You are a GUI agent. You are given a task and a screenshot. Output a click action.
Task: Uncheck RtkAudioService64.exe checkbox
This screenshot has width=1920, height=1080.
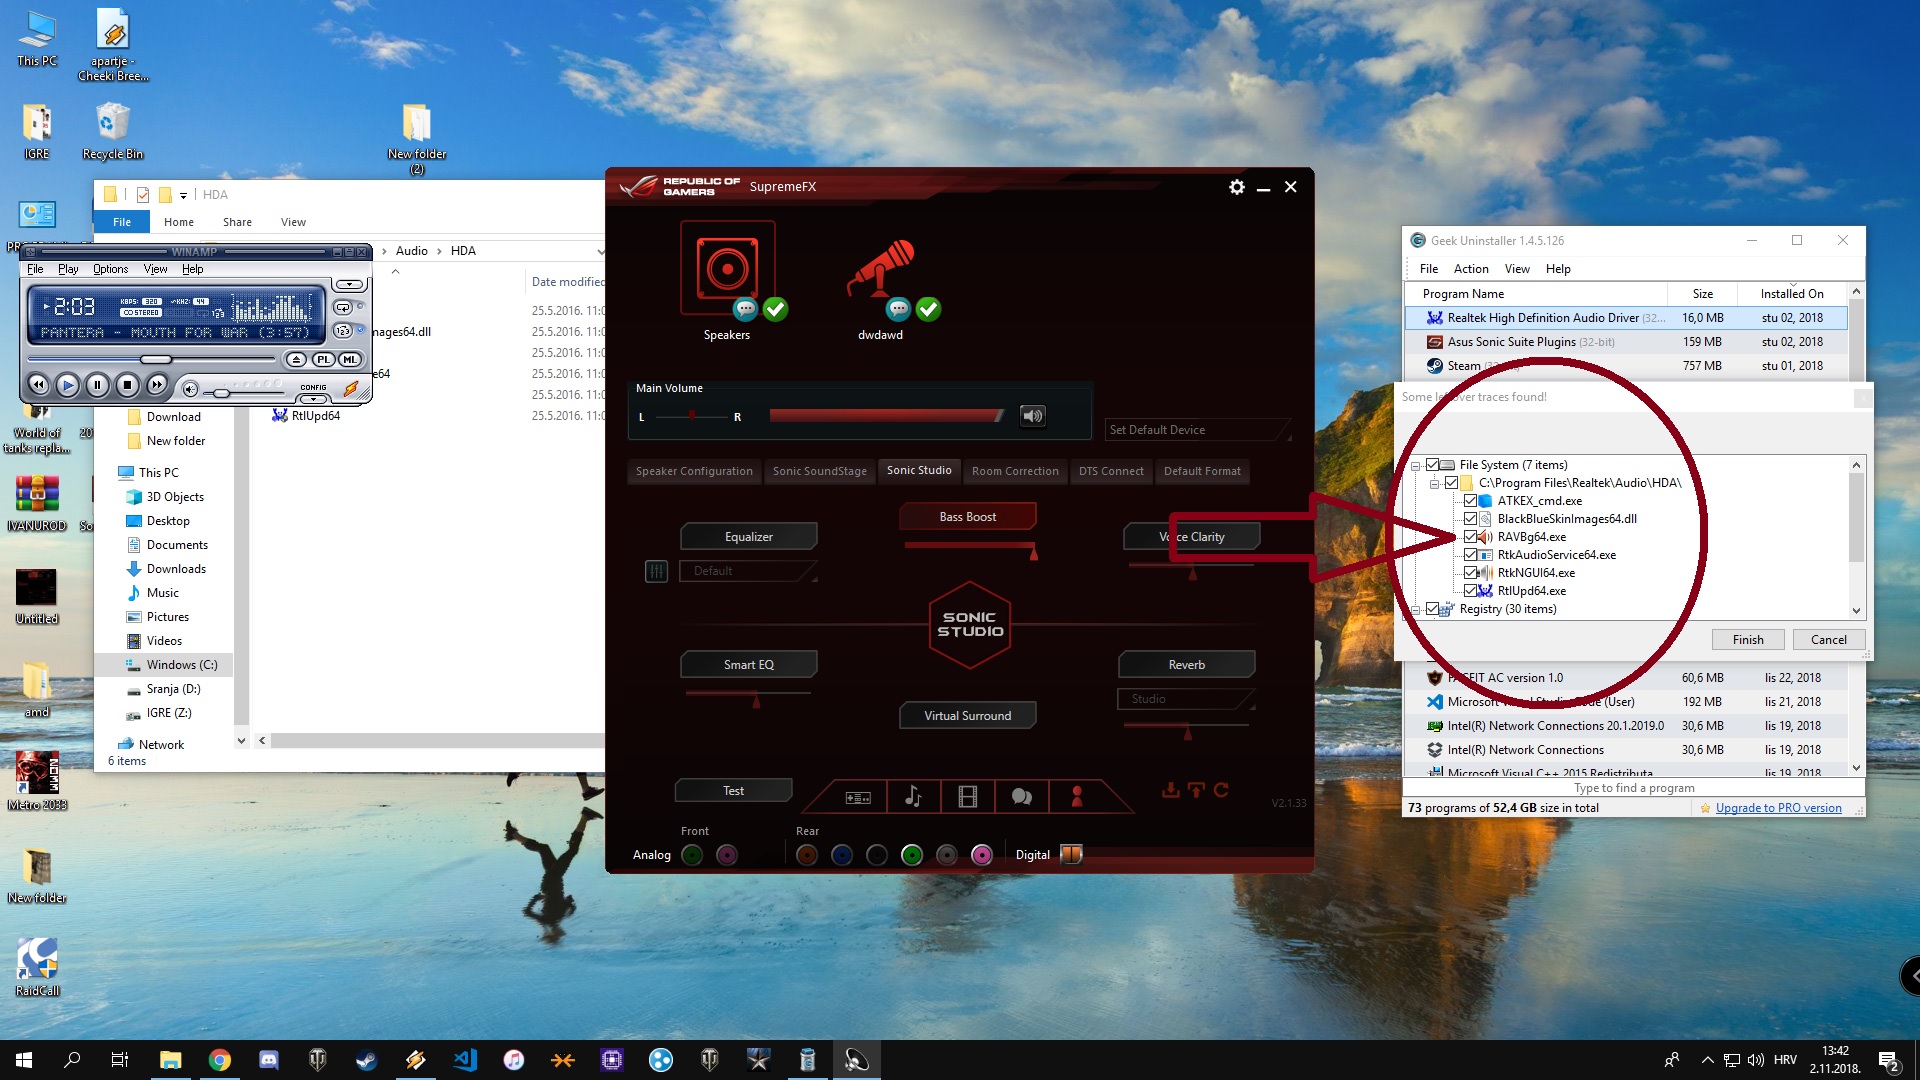pos(1470,555)
